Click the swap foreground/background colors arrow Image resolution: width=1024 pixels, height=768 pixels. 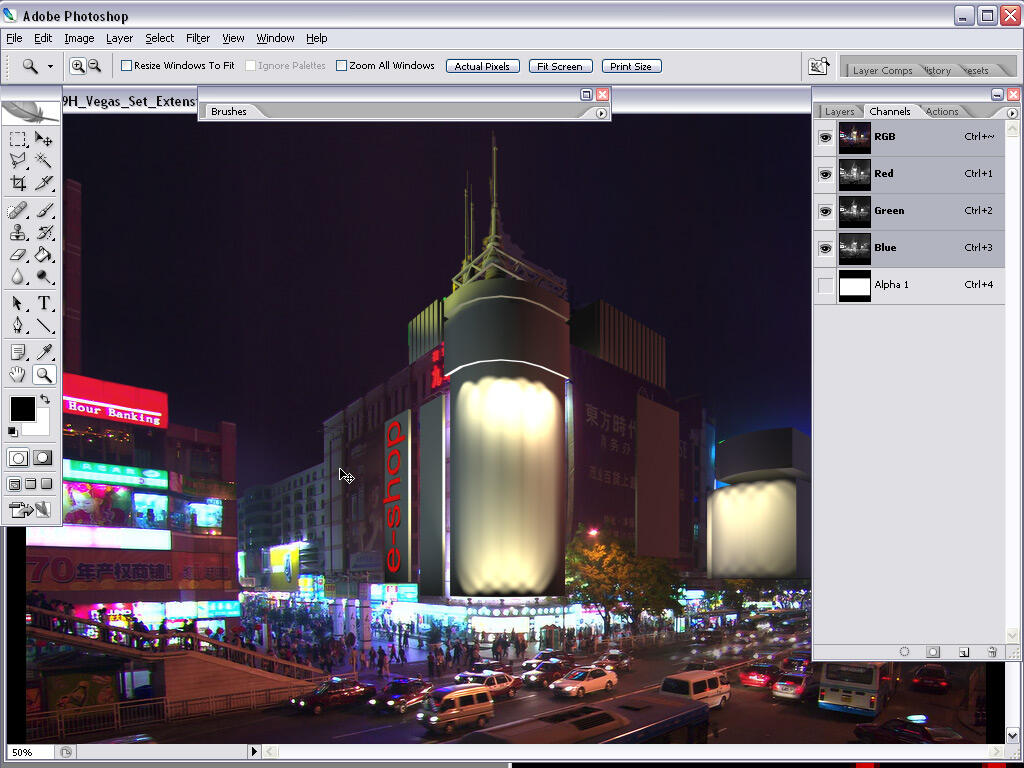pyautogui.click(x=44, y=398)
